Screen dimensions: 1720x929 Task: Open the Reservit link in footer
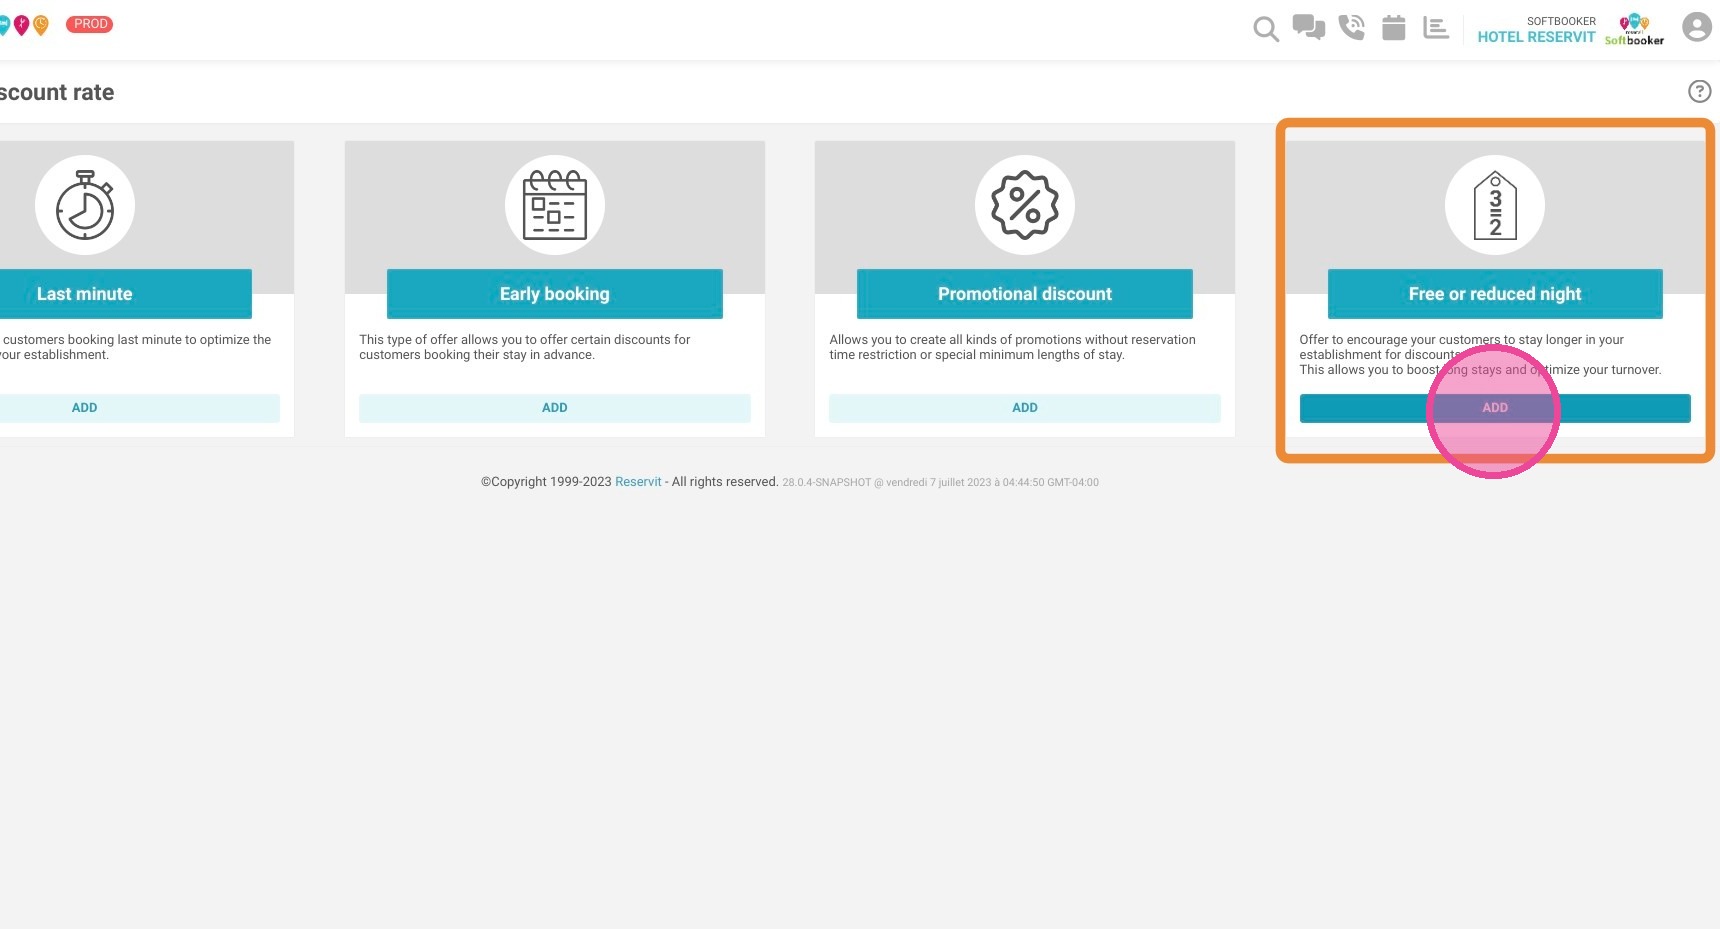(638, 482)
